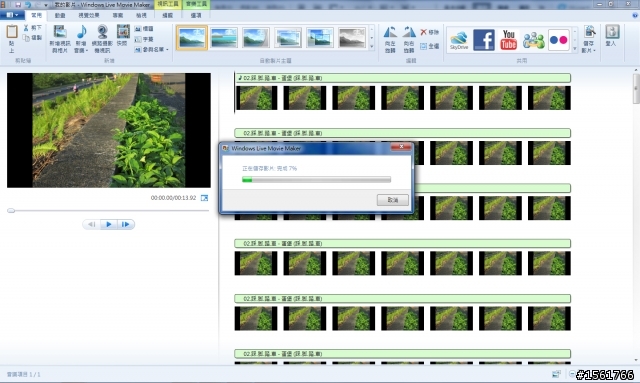The height and width of the screenshot is (383, 640).
Task: Click the Save icon in quick access toolbar
Action: tap(18, 5)
